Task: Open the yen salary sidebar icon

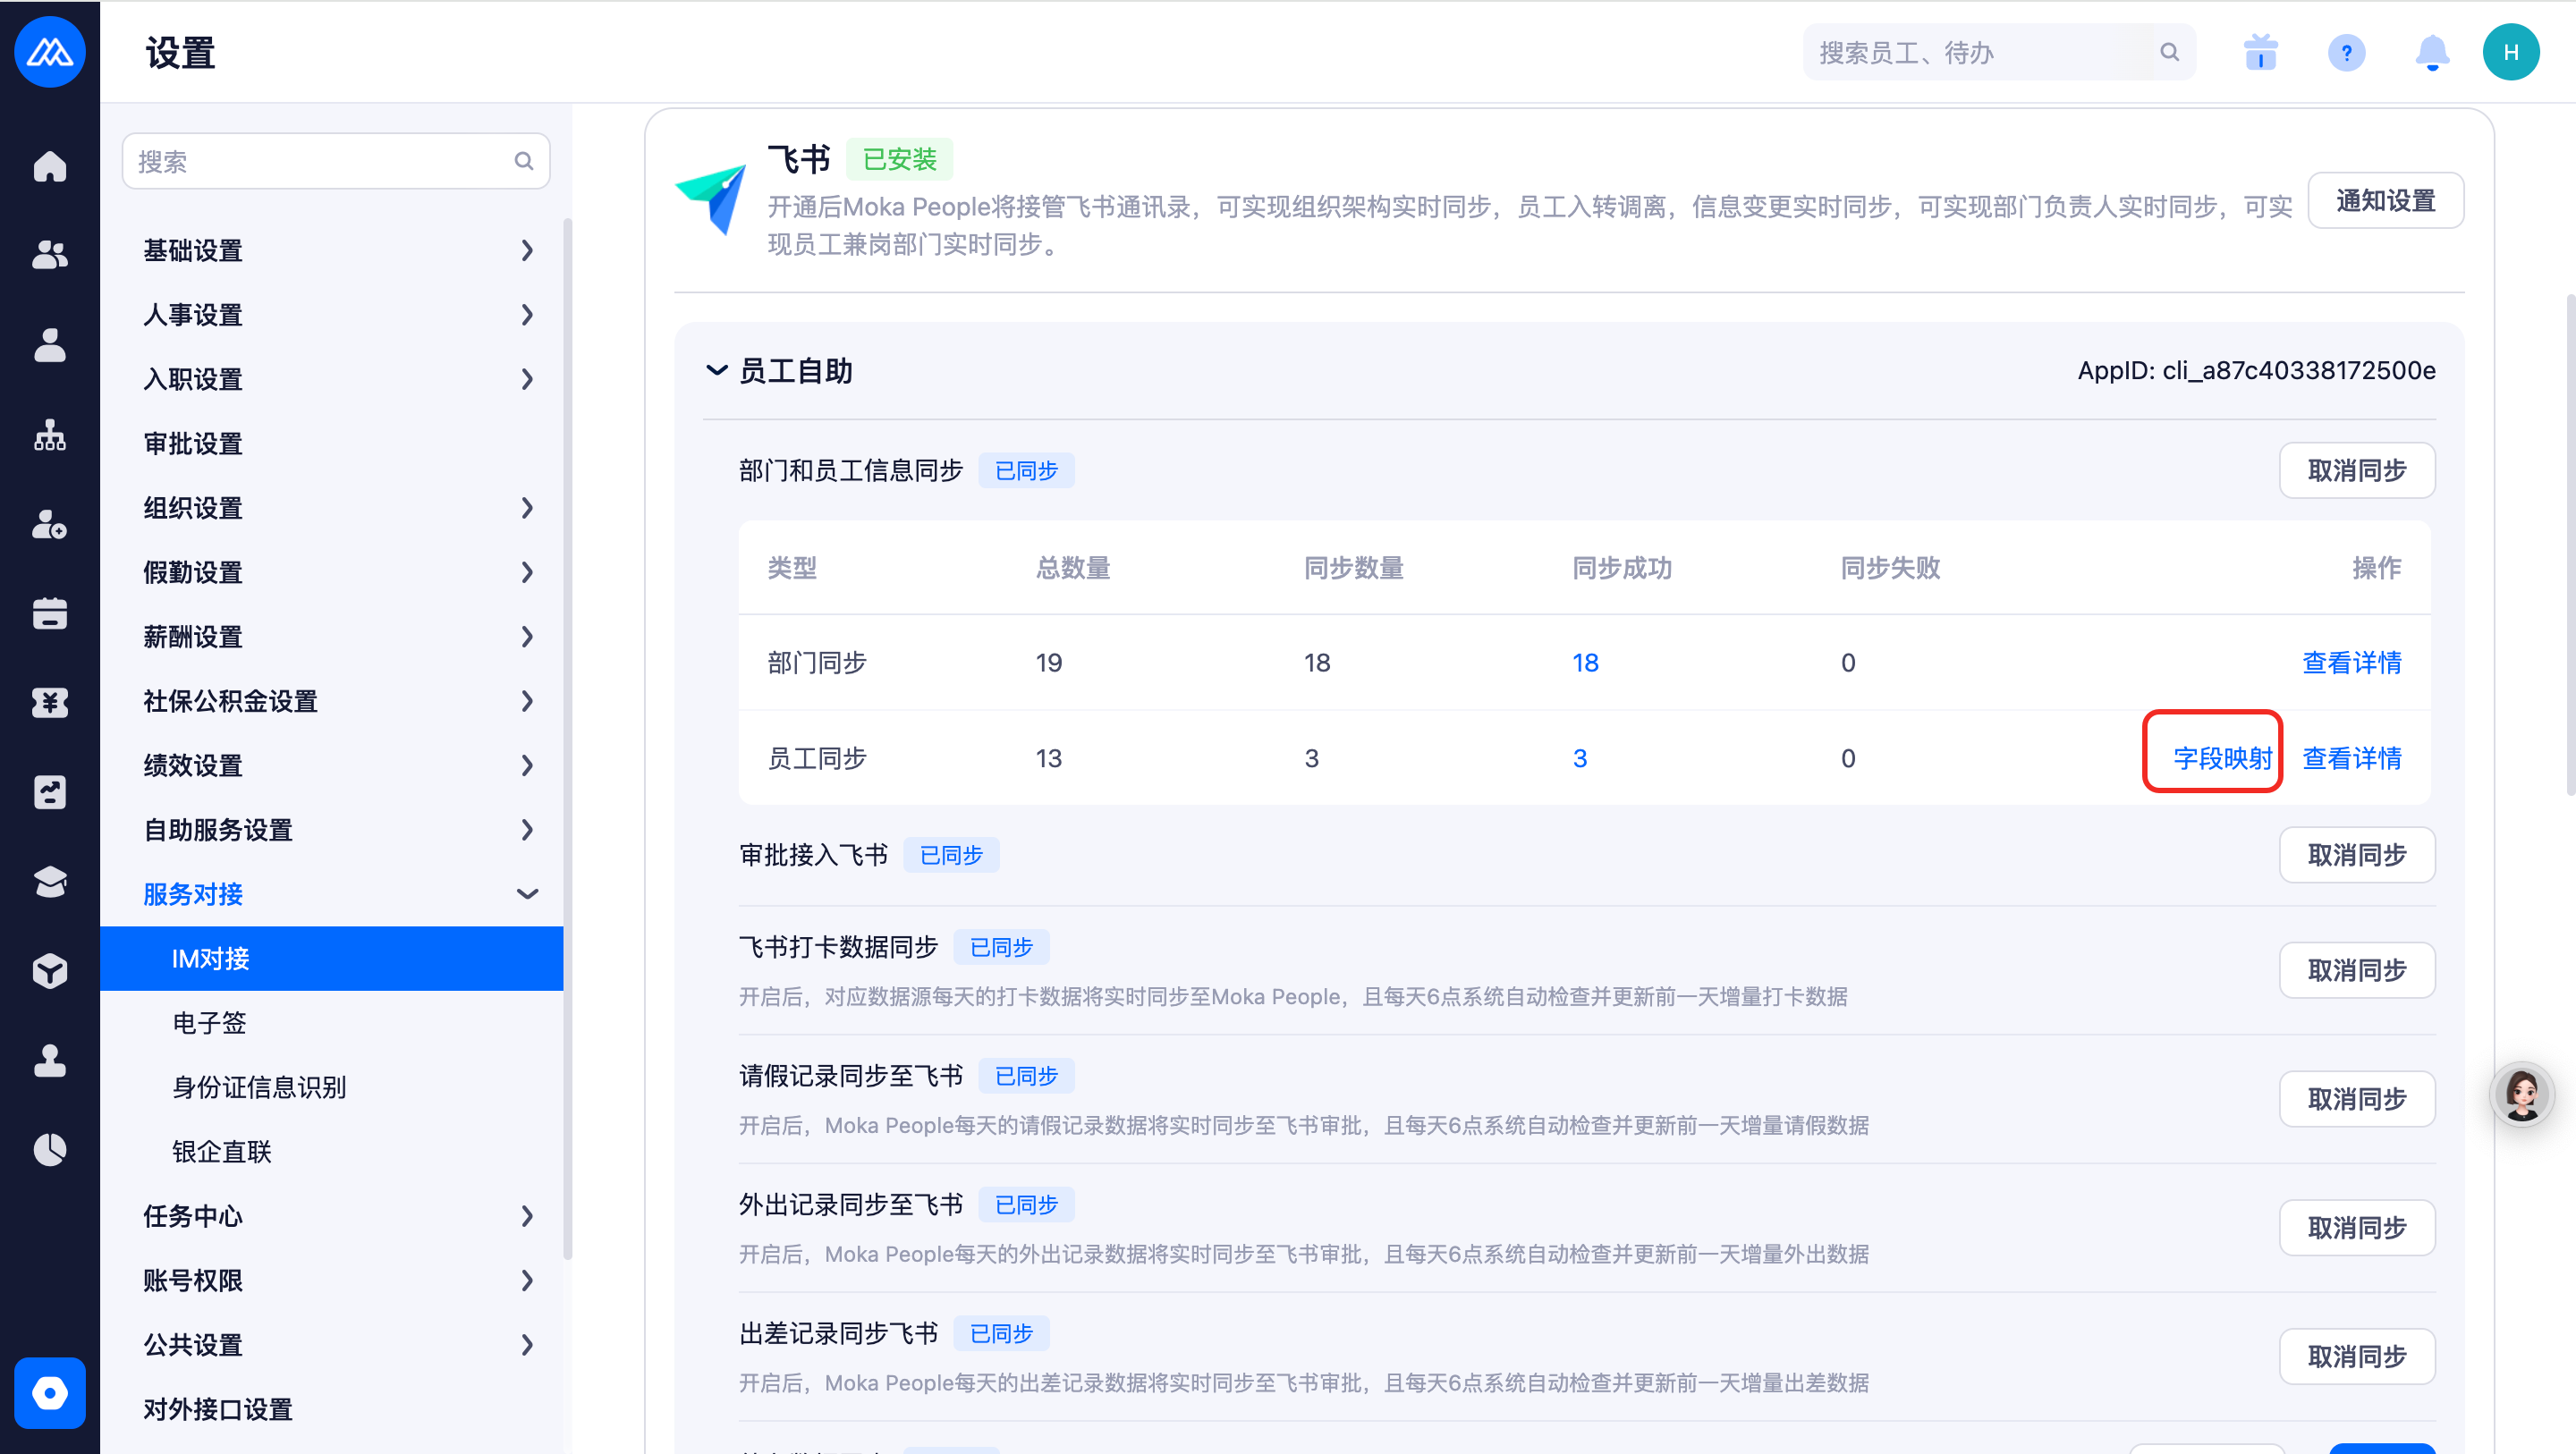Action: pyautogui.click(x=49, y=703)
